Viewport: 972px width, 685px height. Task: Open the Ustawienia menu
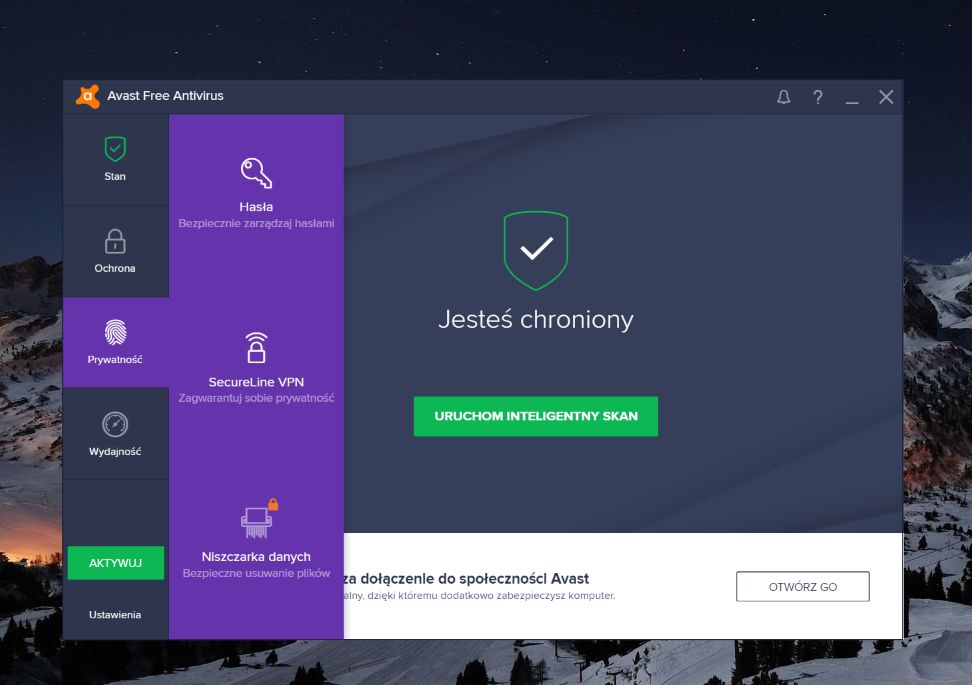click(114, 614)
